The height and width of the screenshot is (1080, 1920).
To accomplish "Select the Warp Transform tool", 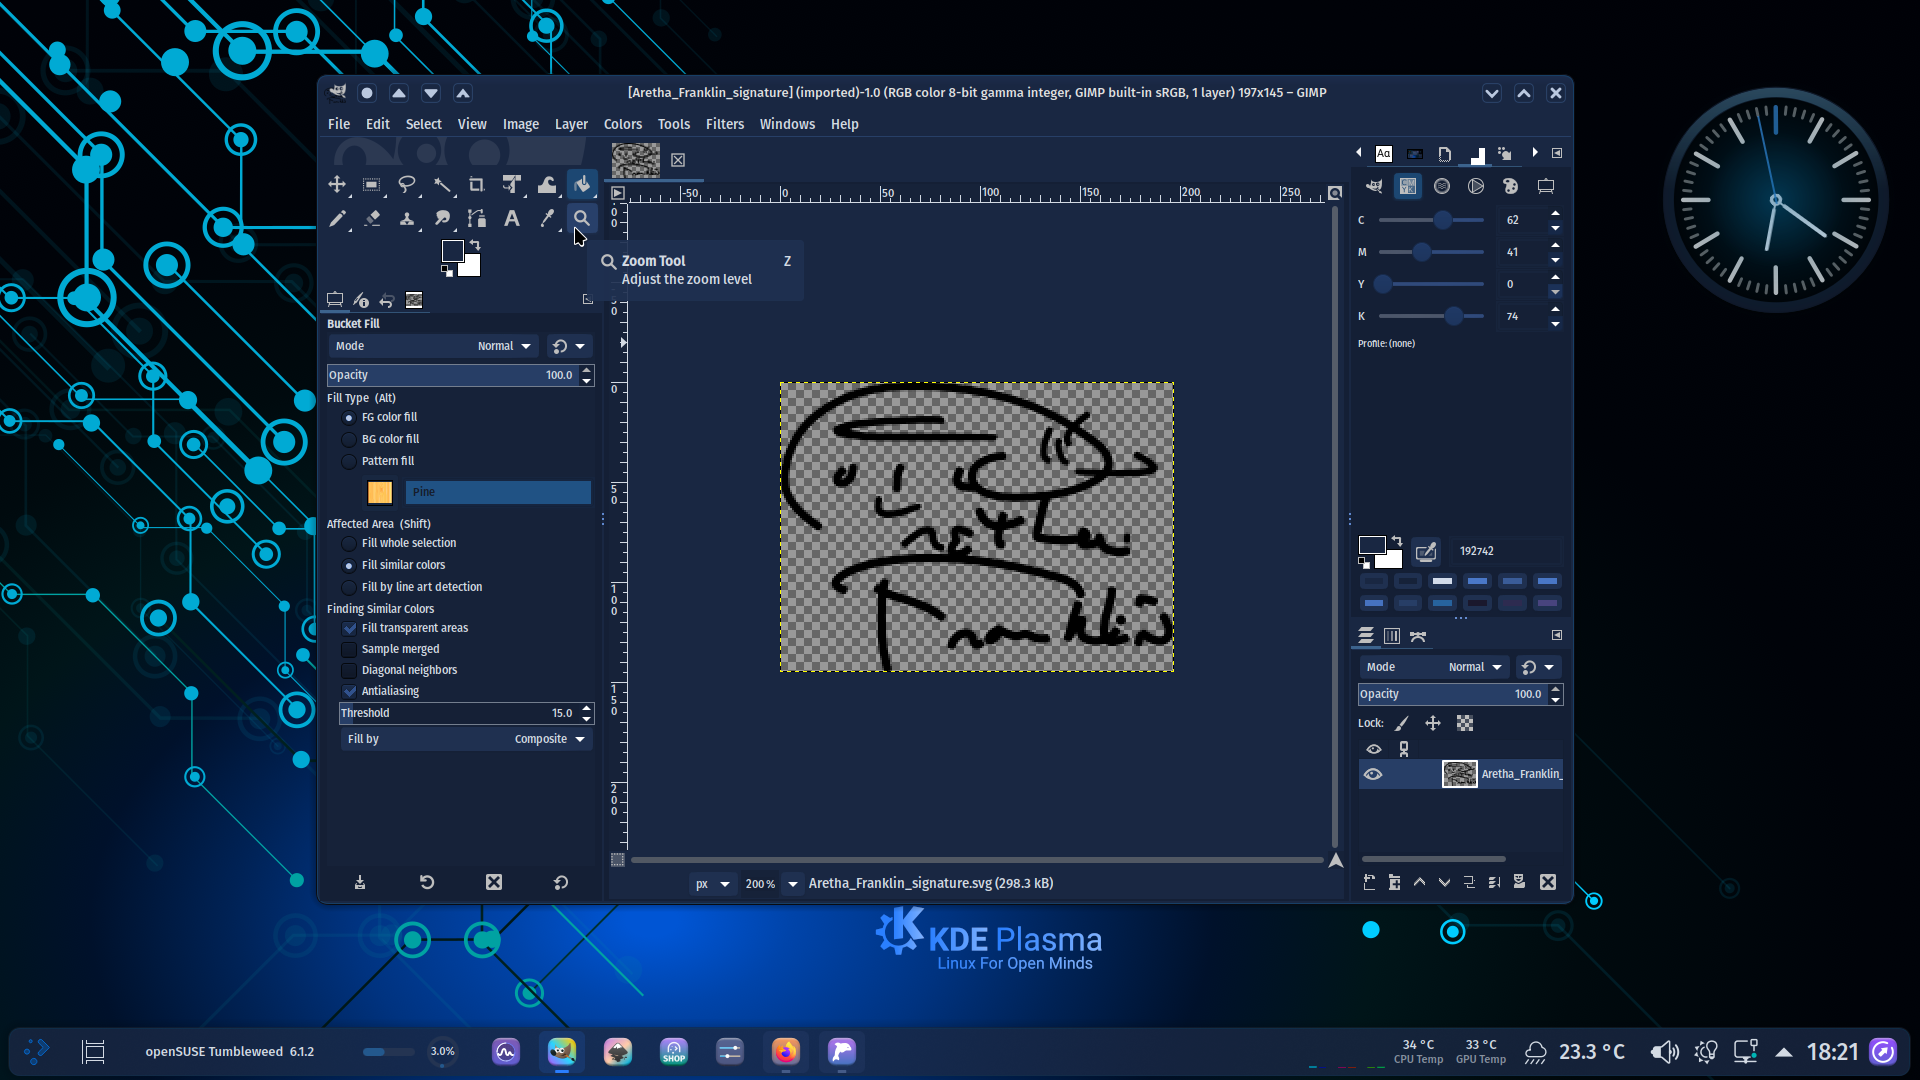I will click(547, 185).
